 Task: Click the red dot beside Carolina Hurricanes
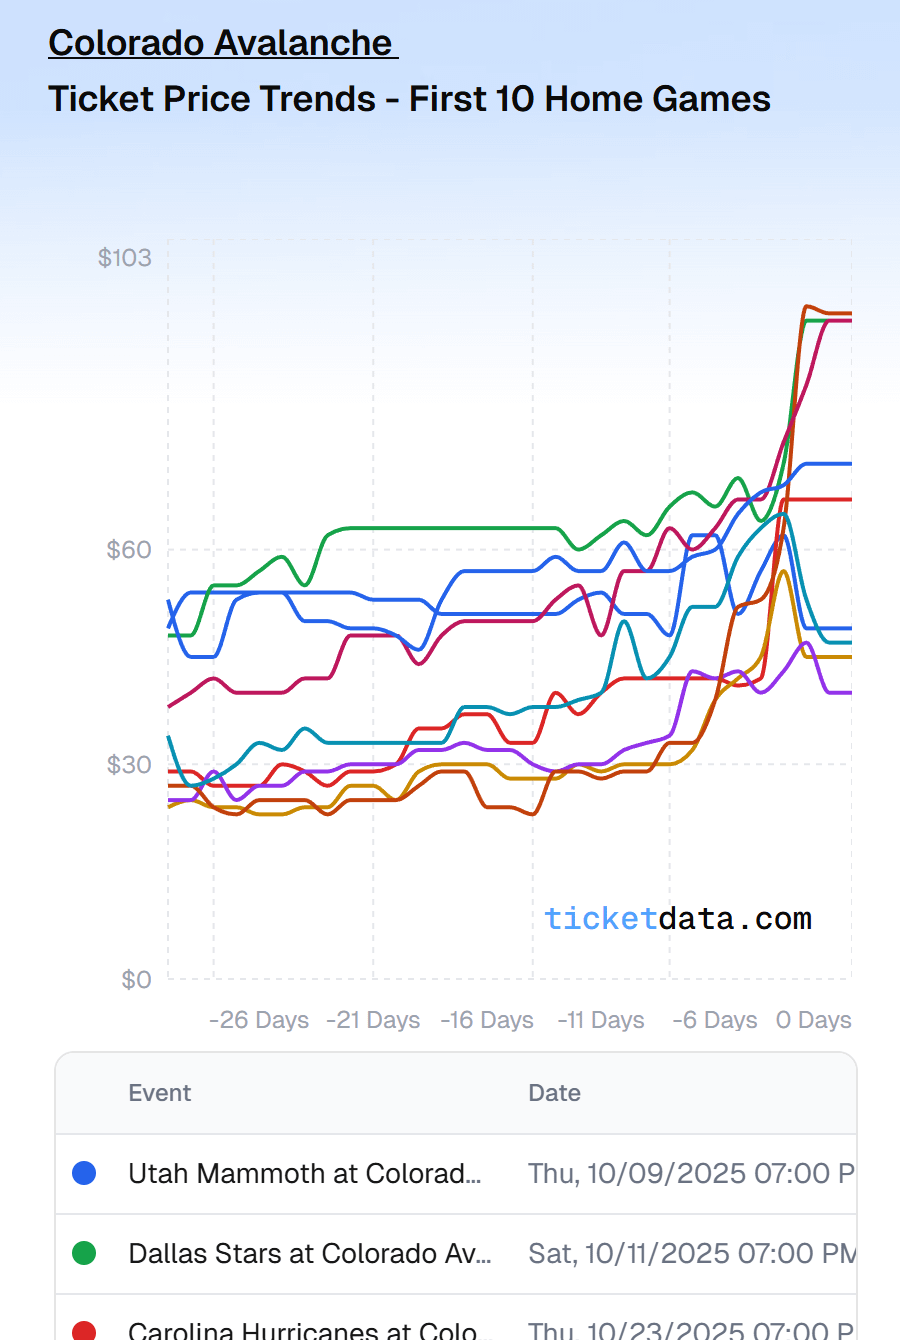(x=85, y=1331)
